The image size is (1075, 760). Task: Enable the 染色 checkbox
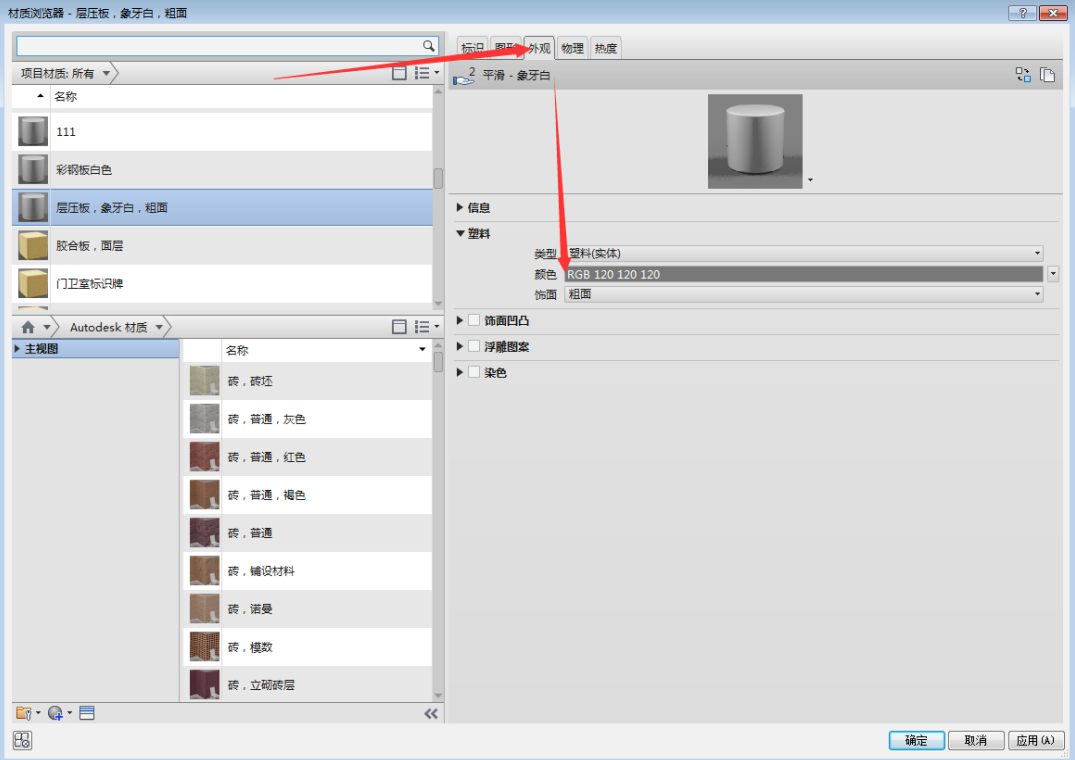coord(474,372)
